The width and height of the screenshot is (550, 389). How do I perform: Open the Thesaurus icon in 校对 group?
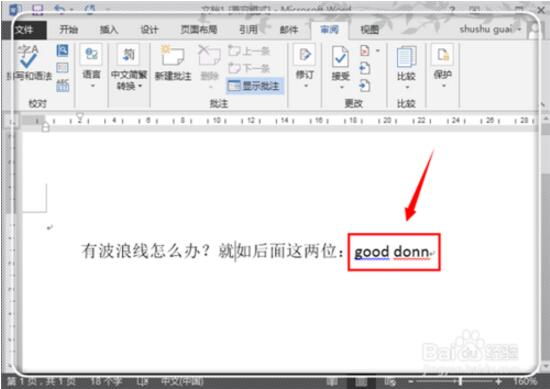tap(62, 68)
